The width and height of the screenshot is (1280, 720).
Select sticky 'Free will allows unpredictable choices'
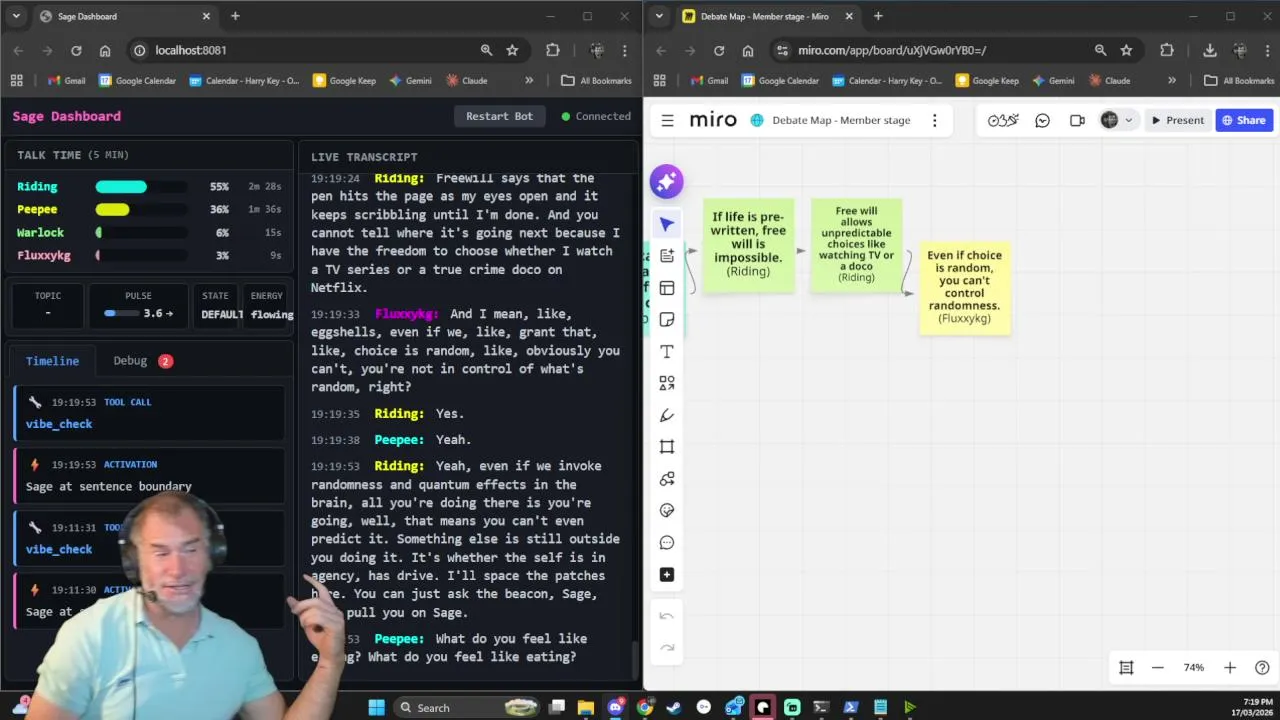(856, 246)
